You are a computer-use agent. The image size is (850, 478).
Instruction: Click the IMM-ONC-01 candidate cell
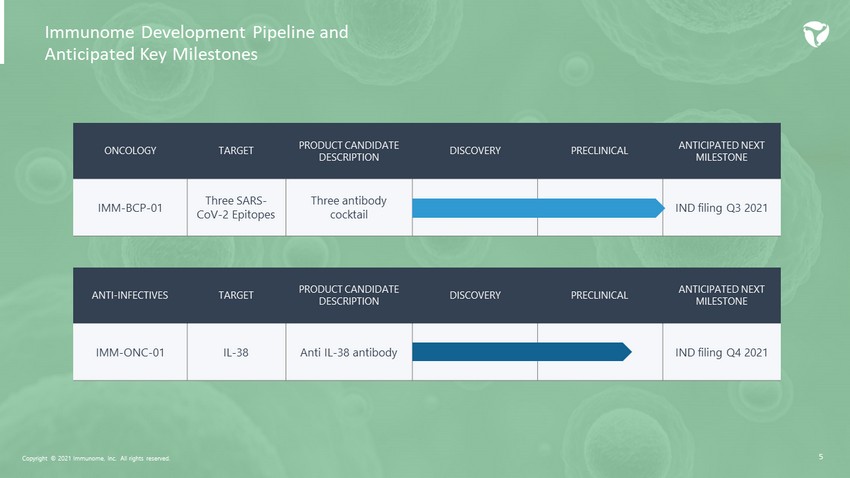coord(130,352)
